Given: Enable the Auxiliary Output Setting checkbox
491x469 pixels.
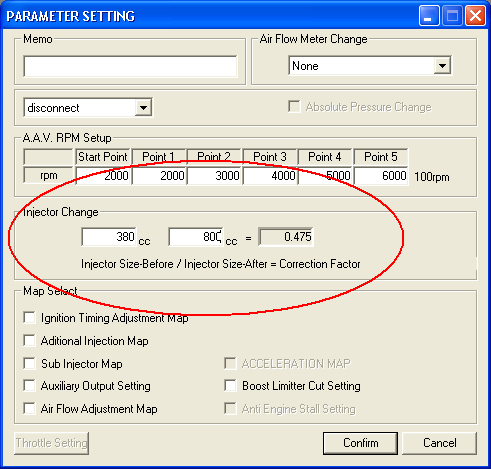Looking at the screenshot, I should pos(30,385).
